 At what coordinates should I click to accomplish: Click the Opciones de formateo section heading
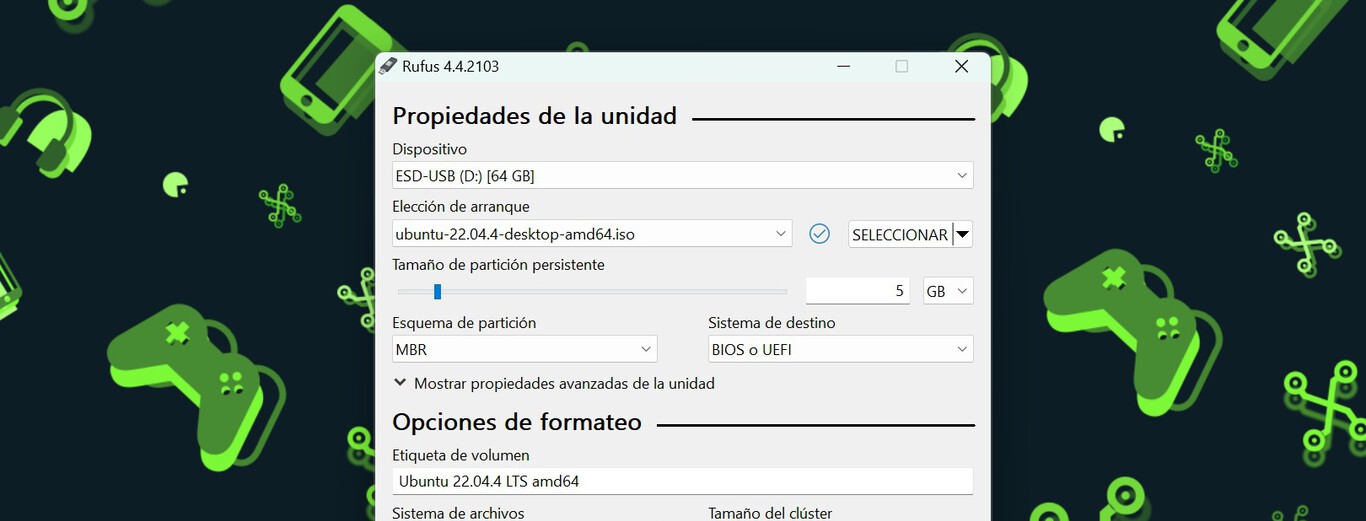(x=516, y=422)
